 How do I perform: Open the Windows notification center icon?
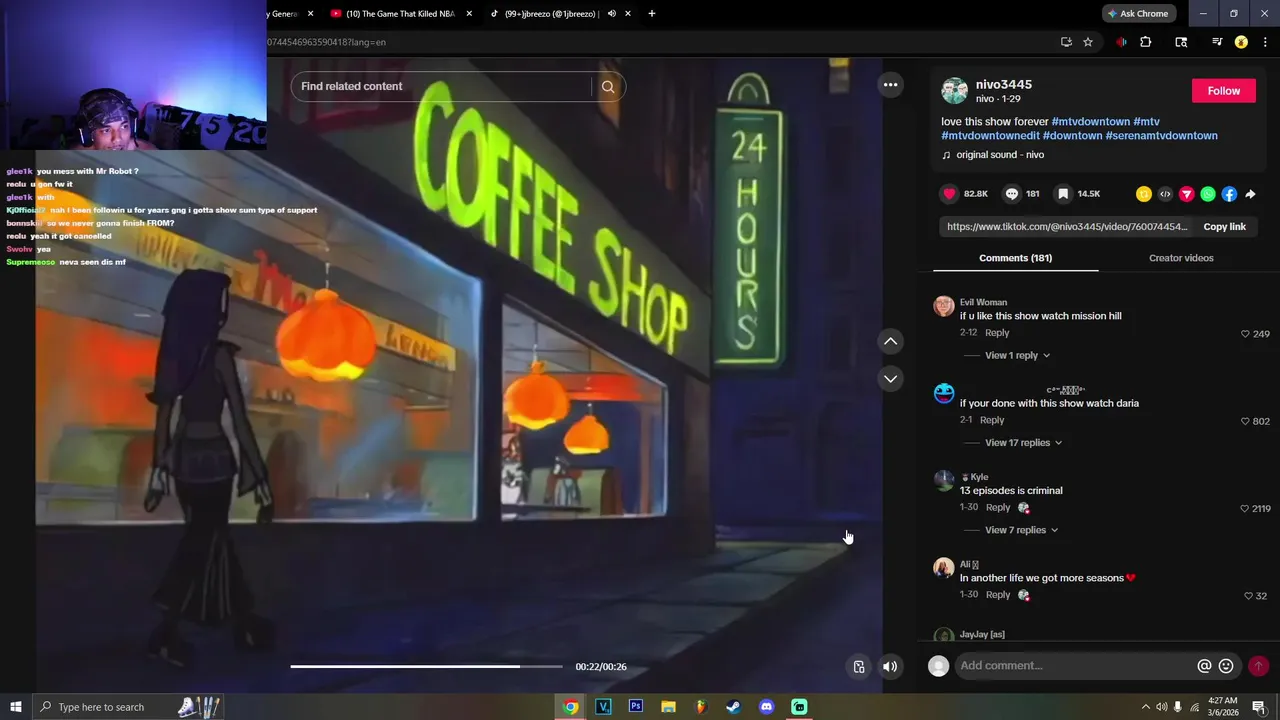pos(1259,707)
